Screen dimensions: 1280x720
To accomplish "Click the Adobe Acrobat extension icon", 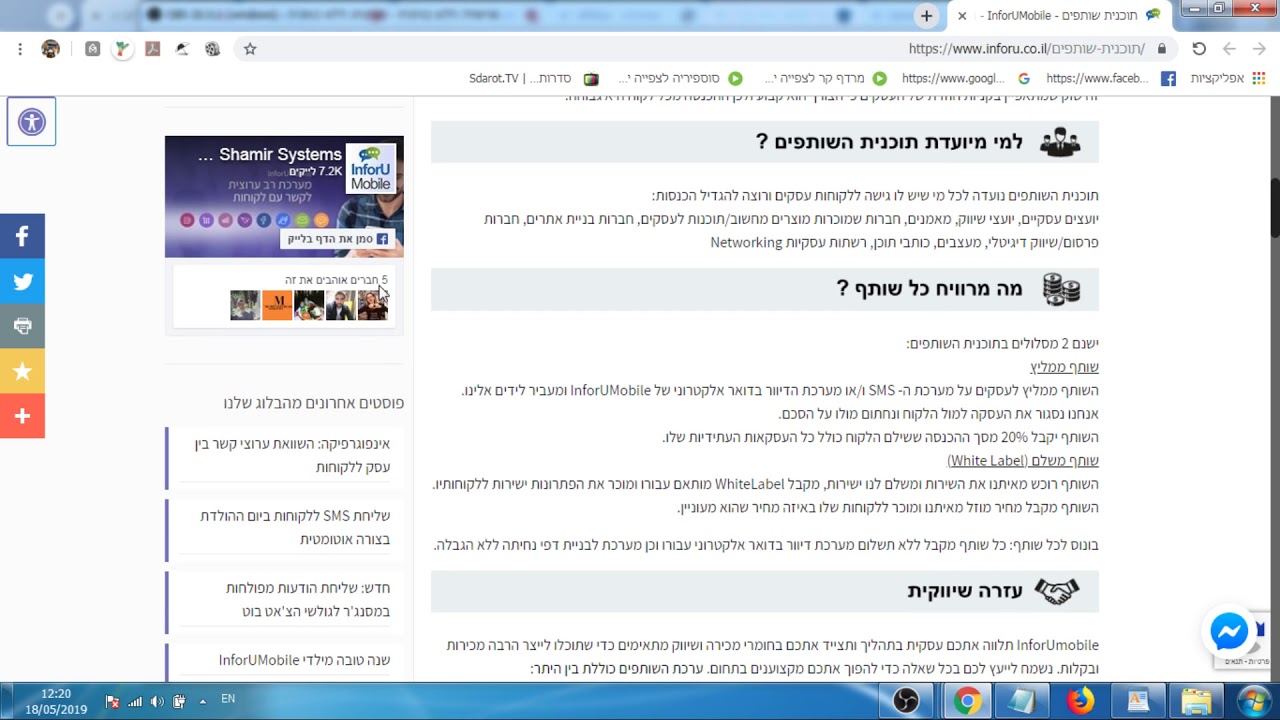I will (153, 49).
